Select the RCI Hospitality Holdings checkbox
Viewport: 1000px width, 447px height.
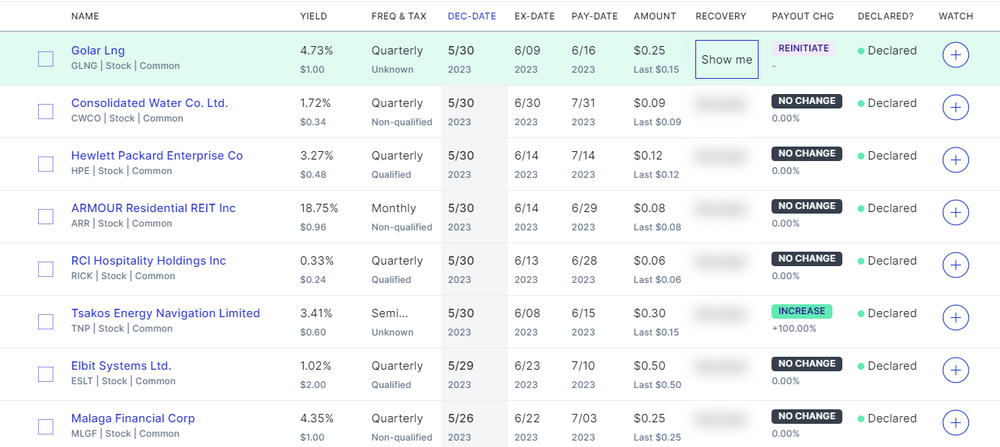click(46, 269)
